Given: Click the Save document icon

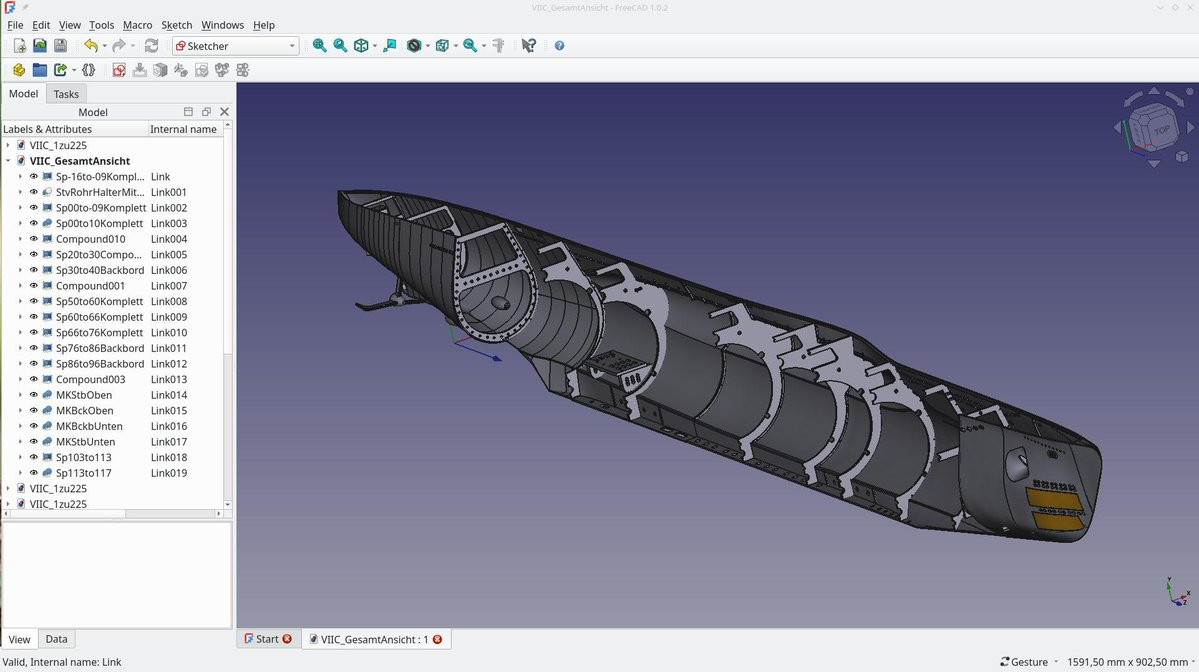Looking at the screenshot, I should point(60,46).
